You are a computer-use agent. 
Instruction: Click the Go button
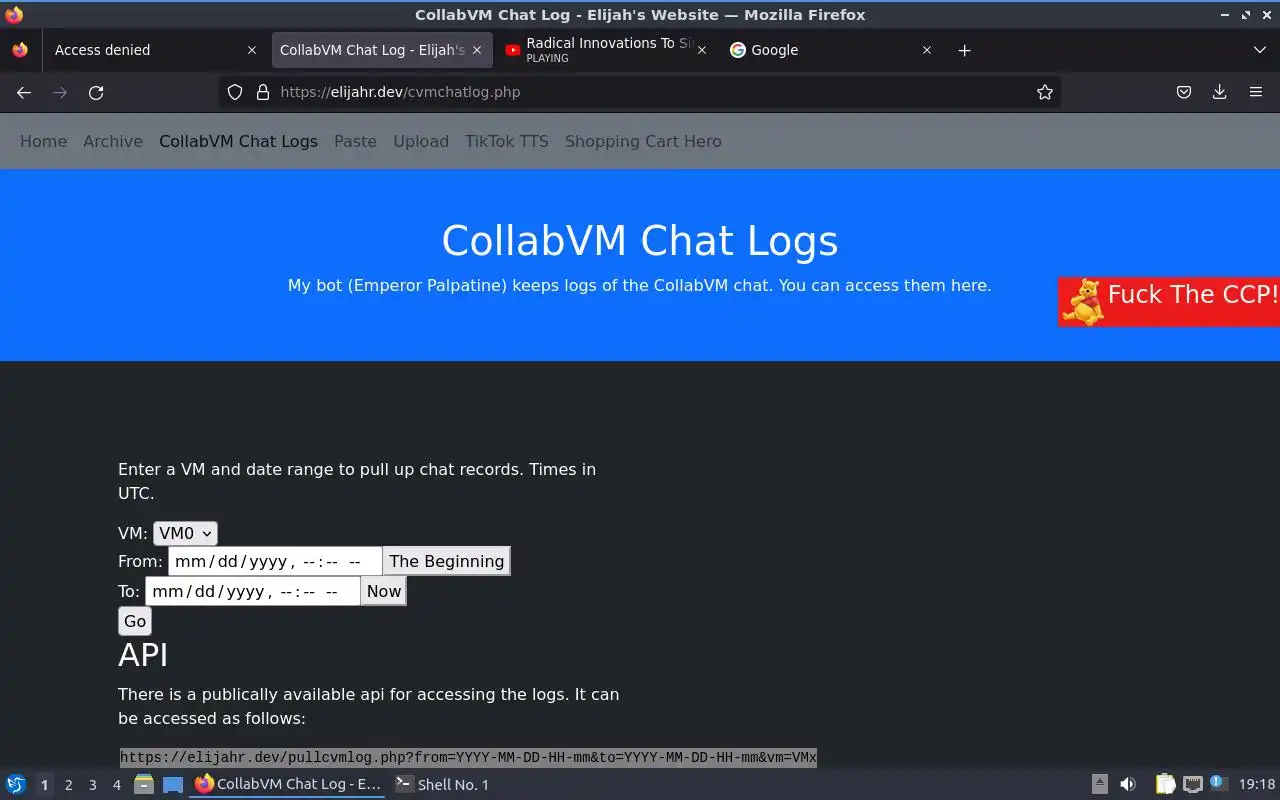[135, 621]
